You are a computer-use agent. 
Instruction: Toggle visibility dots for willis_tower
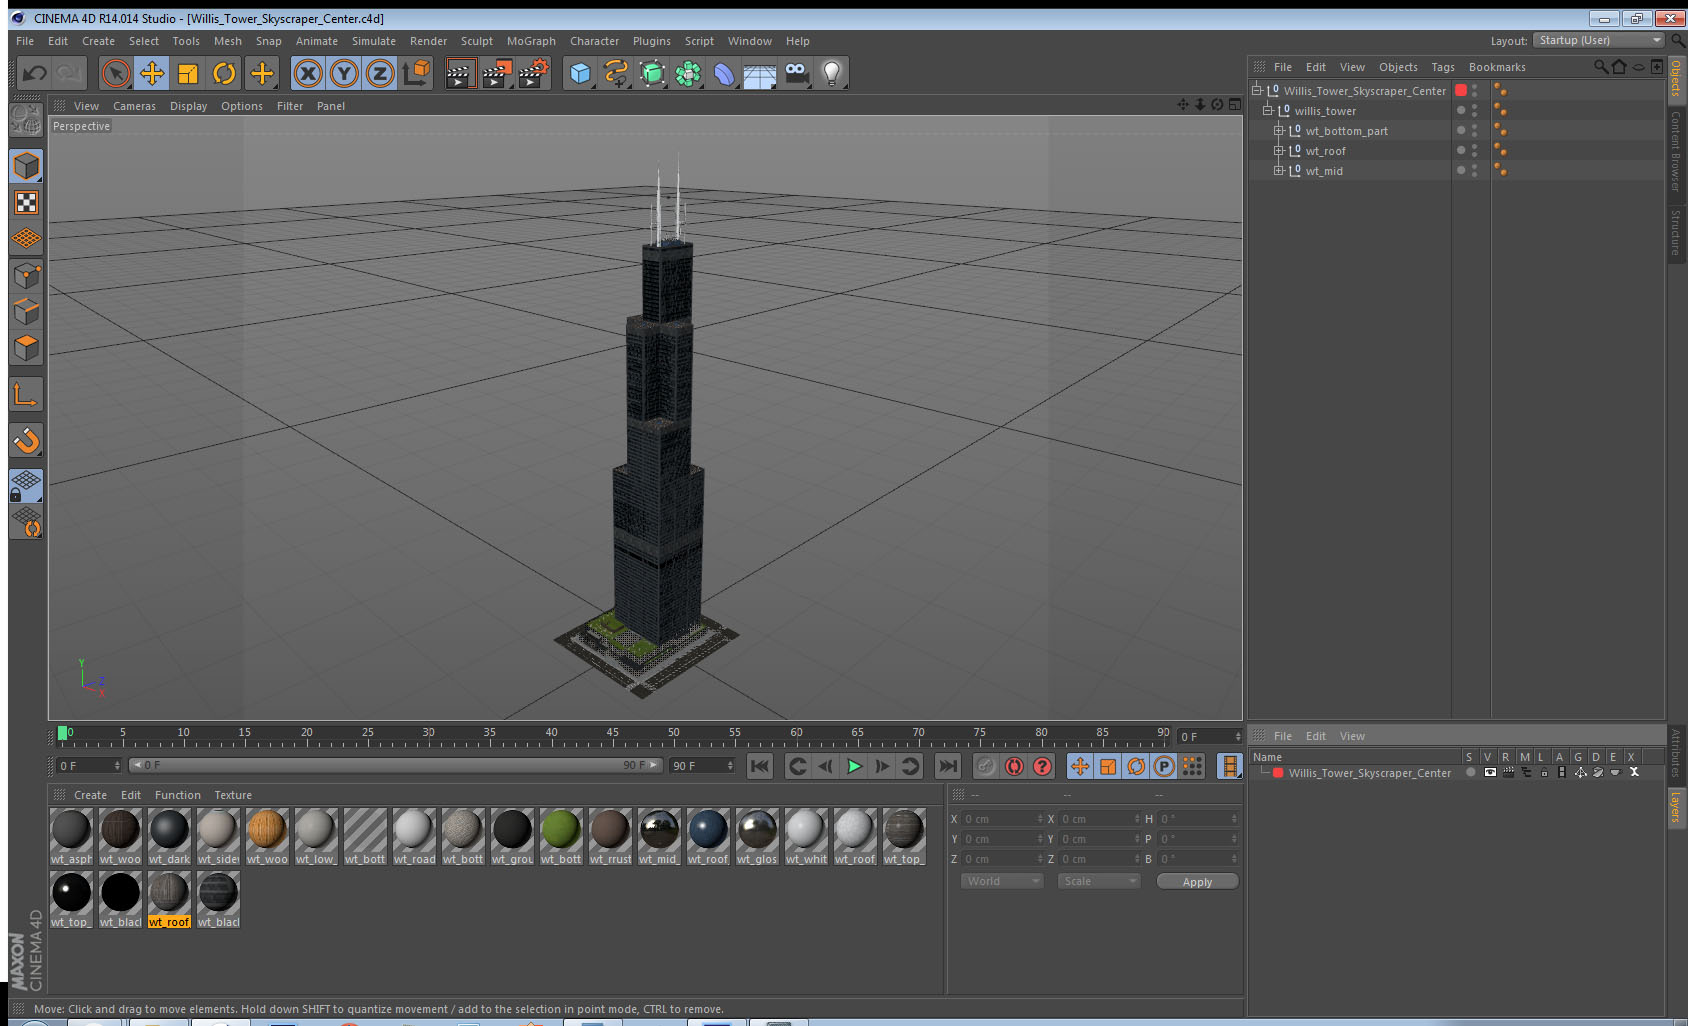[x=1474, y=110]
